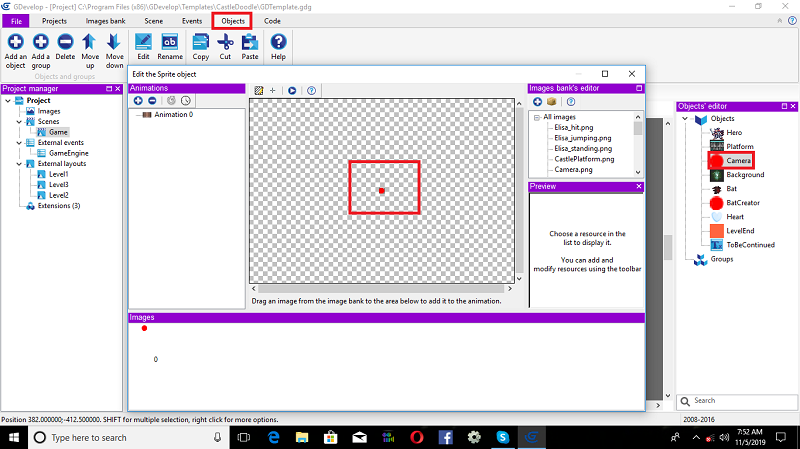The height and width of the screenshot is (449, 800).
Task: Click the Paste ribbon icon
Action: tap(249, 42)
